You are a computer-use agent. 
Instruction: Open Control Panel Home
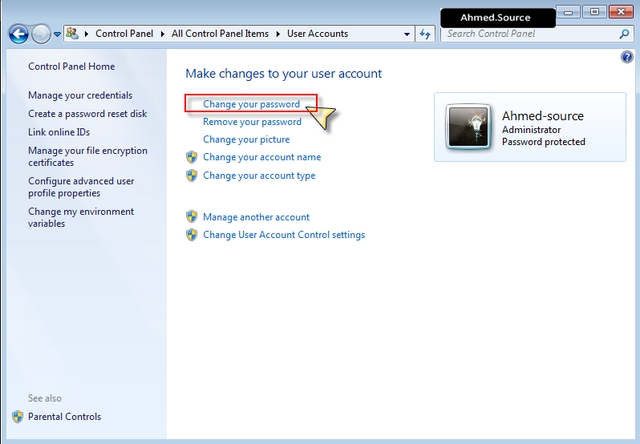click(71, 67)
